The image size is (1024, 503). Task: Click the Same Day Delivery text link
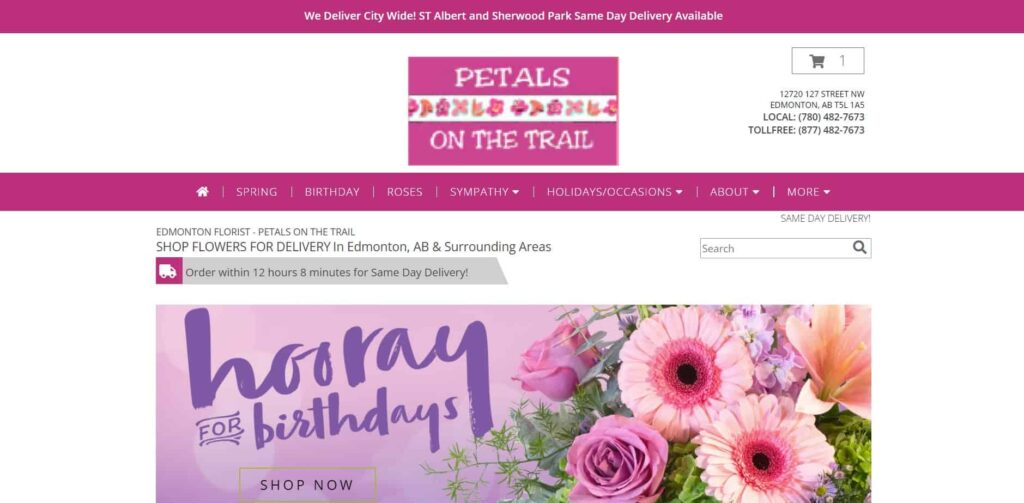tap(825, 219)
